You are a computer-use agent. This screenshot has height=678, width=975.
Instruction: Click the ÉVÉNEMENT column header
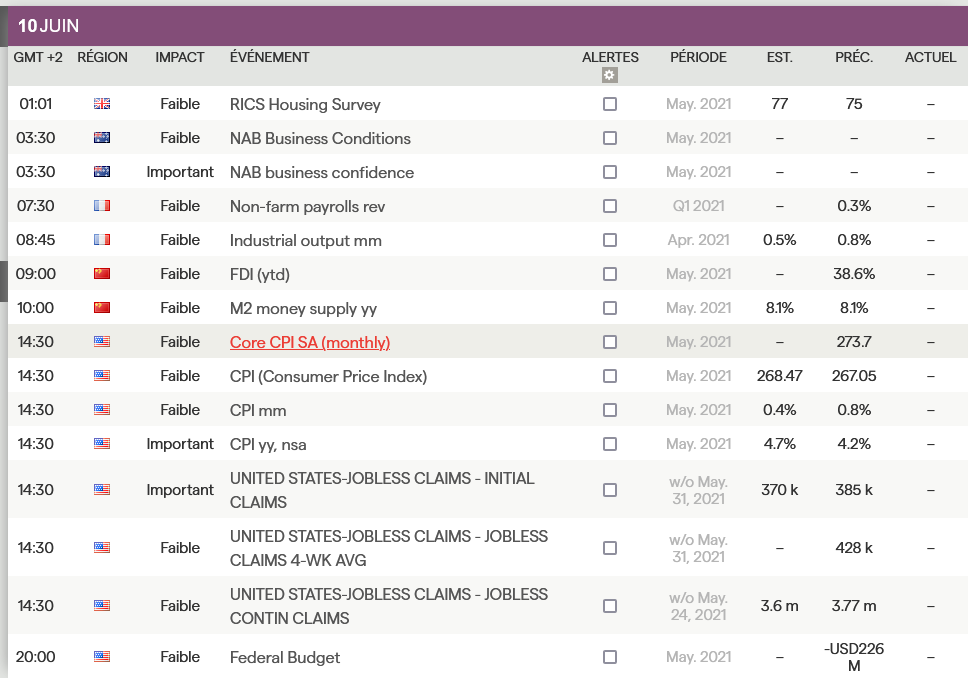point(270,57)
